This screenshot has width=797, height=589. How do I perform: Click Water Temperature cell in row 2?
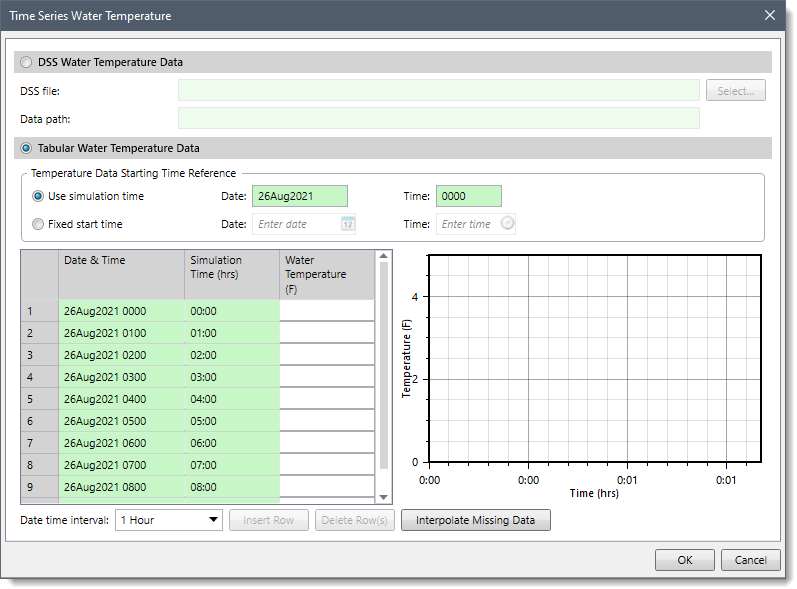coord(327,333)
